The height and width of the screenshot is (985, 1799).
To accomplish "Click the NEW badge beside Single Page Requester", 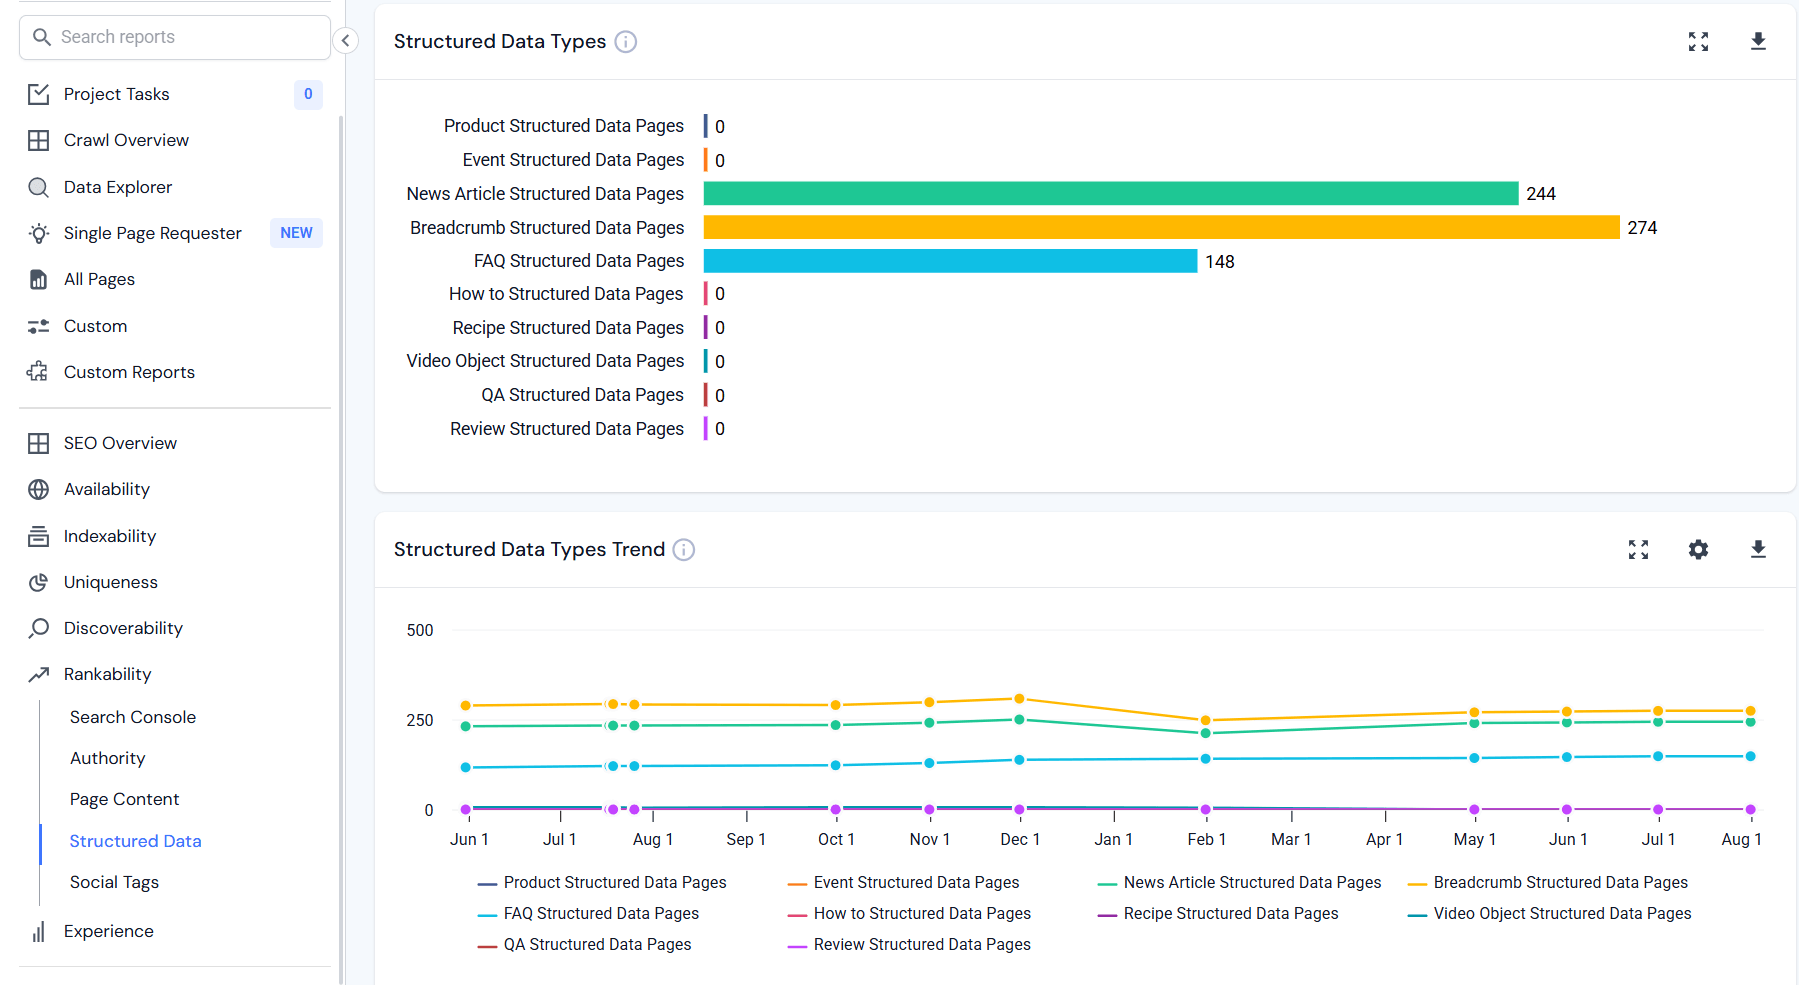I will (x=296, y=233).
